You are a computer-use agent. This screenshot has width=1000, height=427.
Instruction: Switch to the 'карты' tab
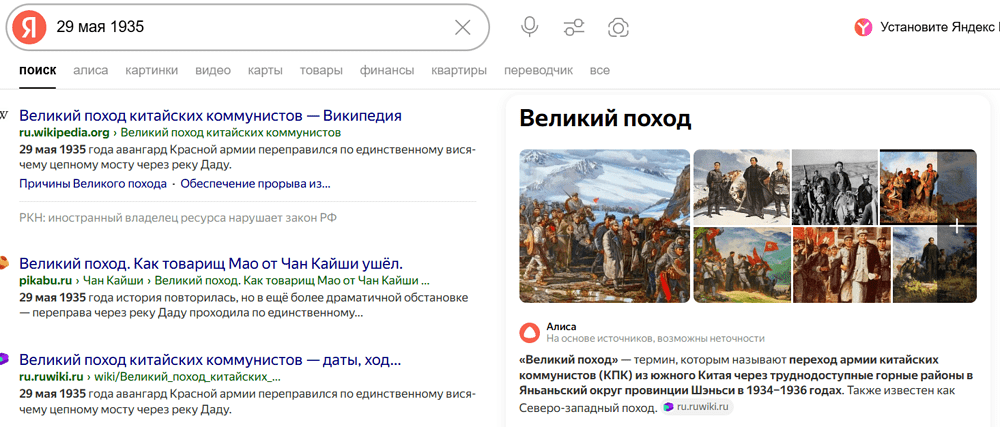265,70
